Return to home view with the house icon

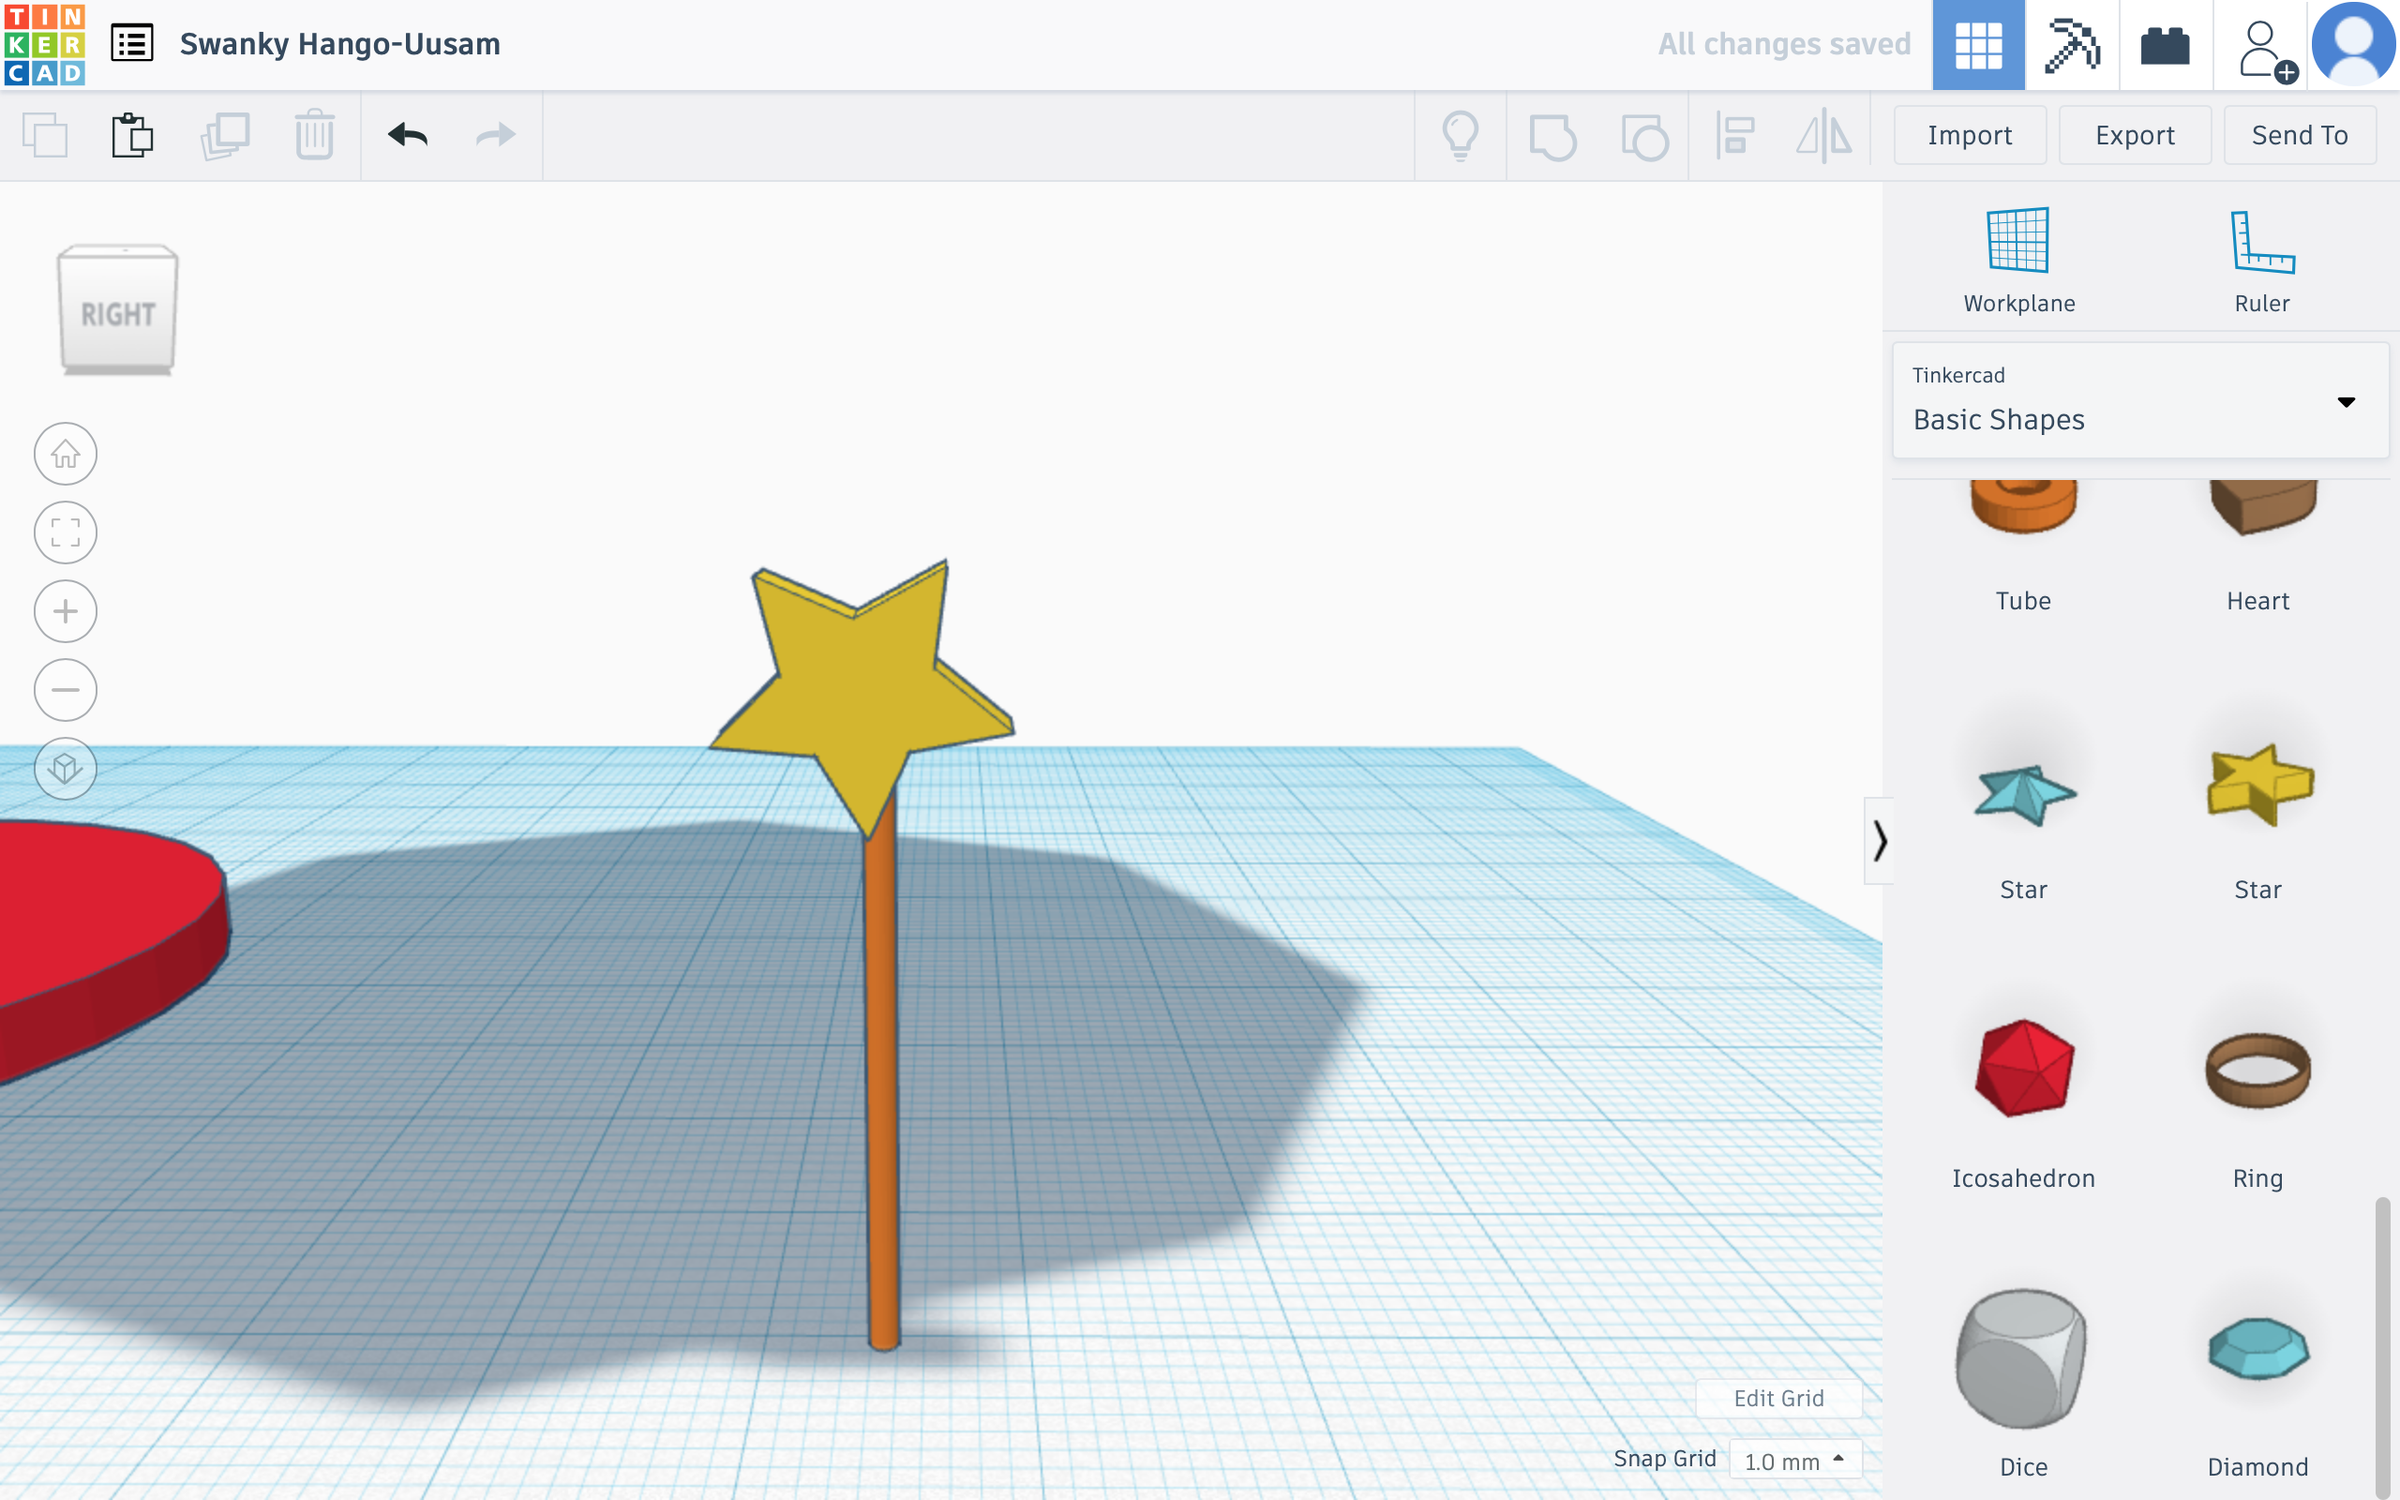(x=64, y=453)
